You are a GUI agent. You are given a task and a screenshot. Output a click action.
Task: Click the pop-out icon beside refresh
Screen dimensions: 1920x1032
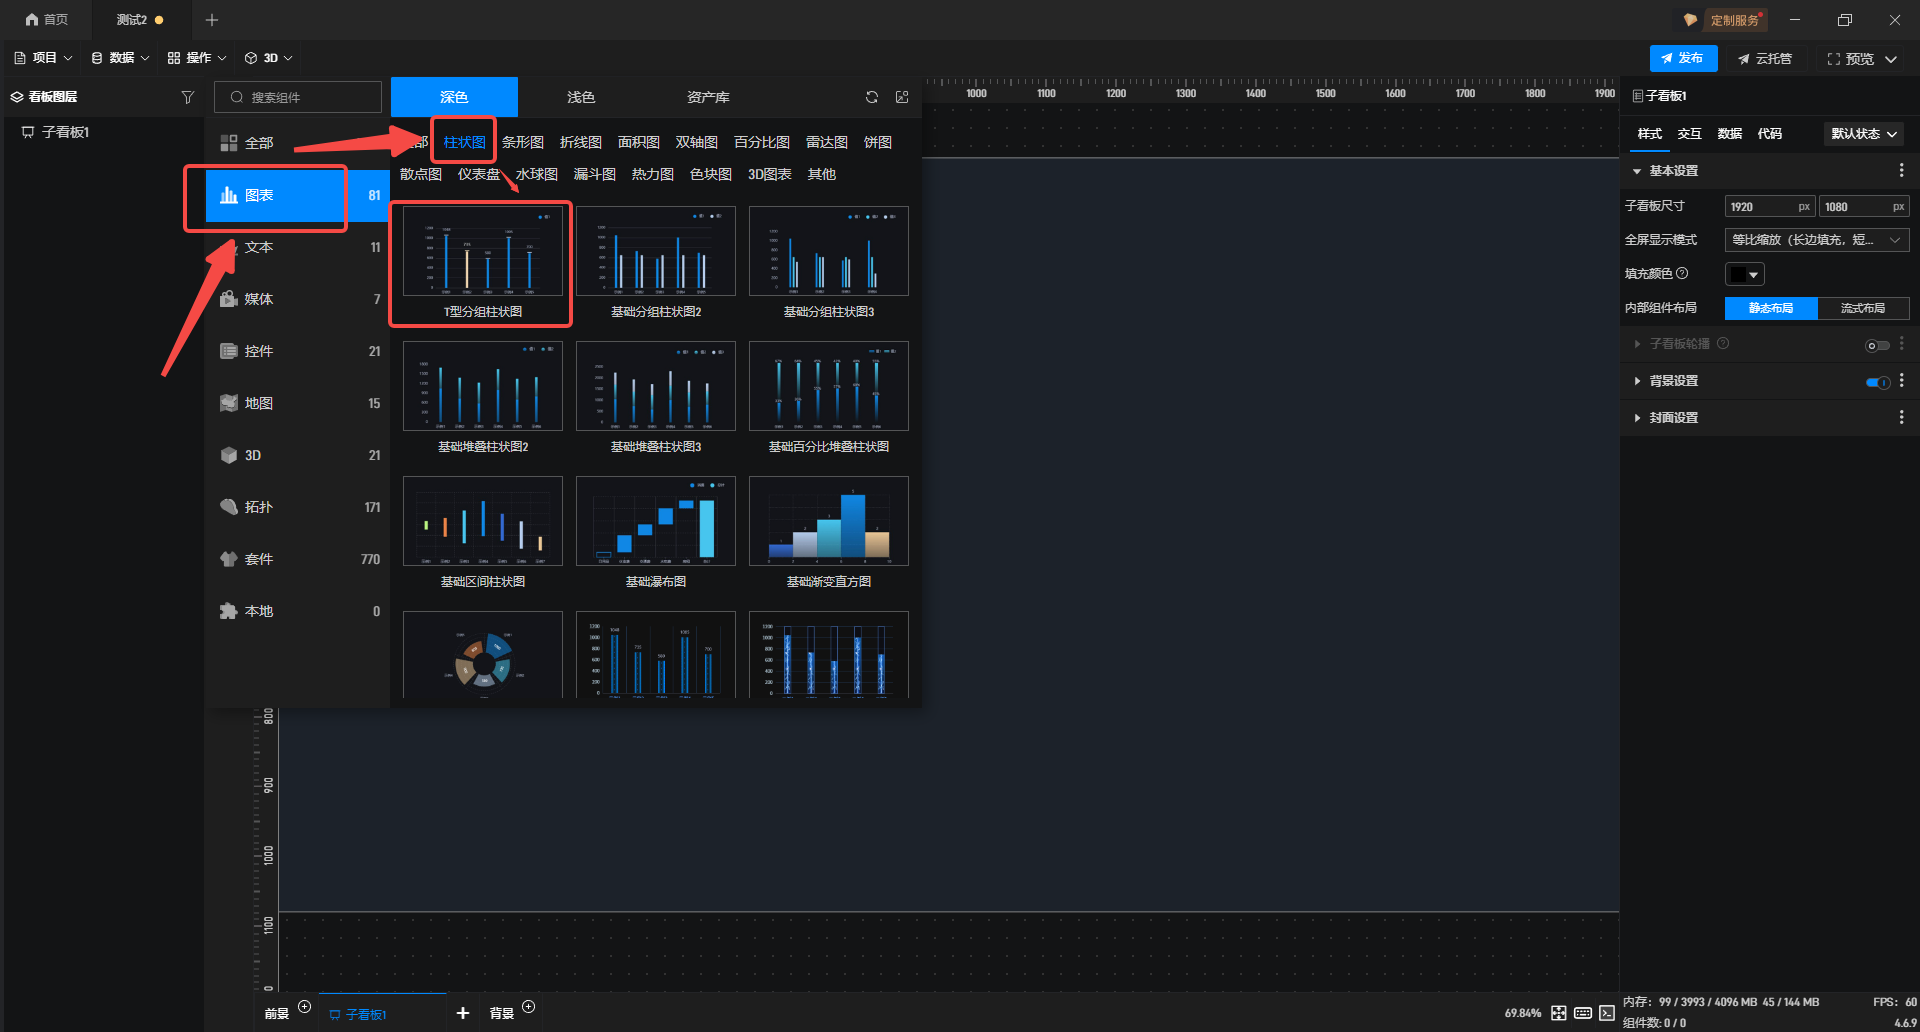pos(902,97)
